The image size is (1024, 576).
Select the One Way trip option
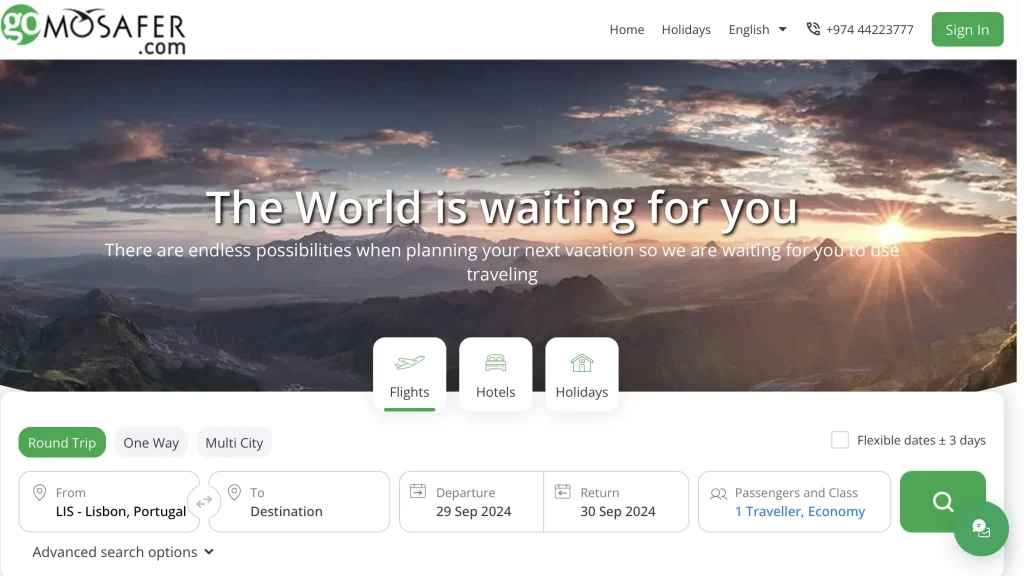click(x=151, y=443)
